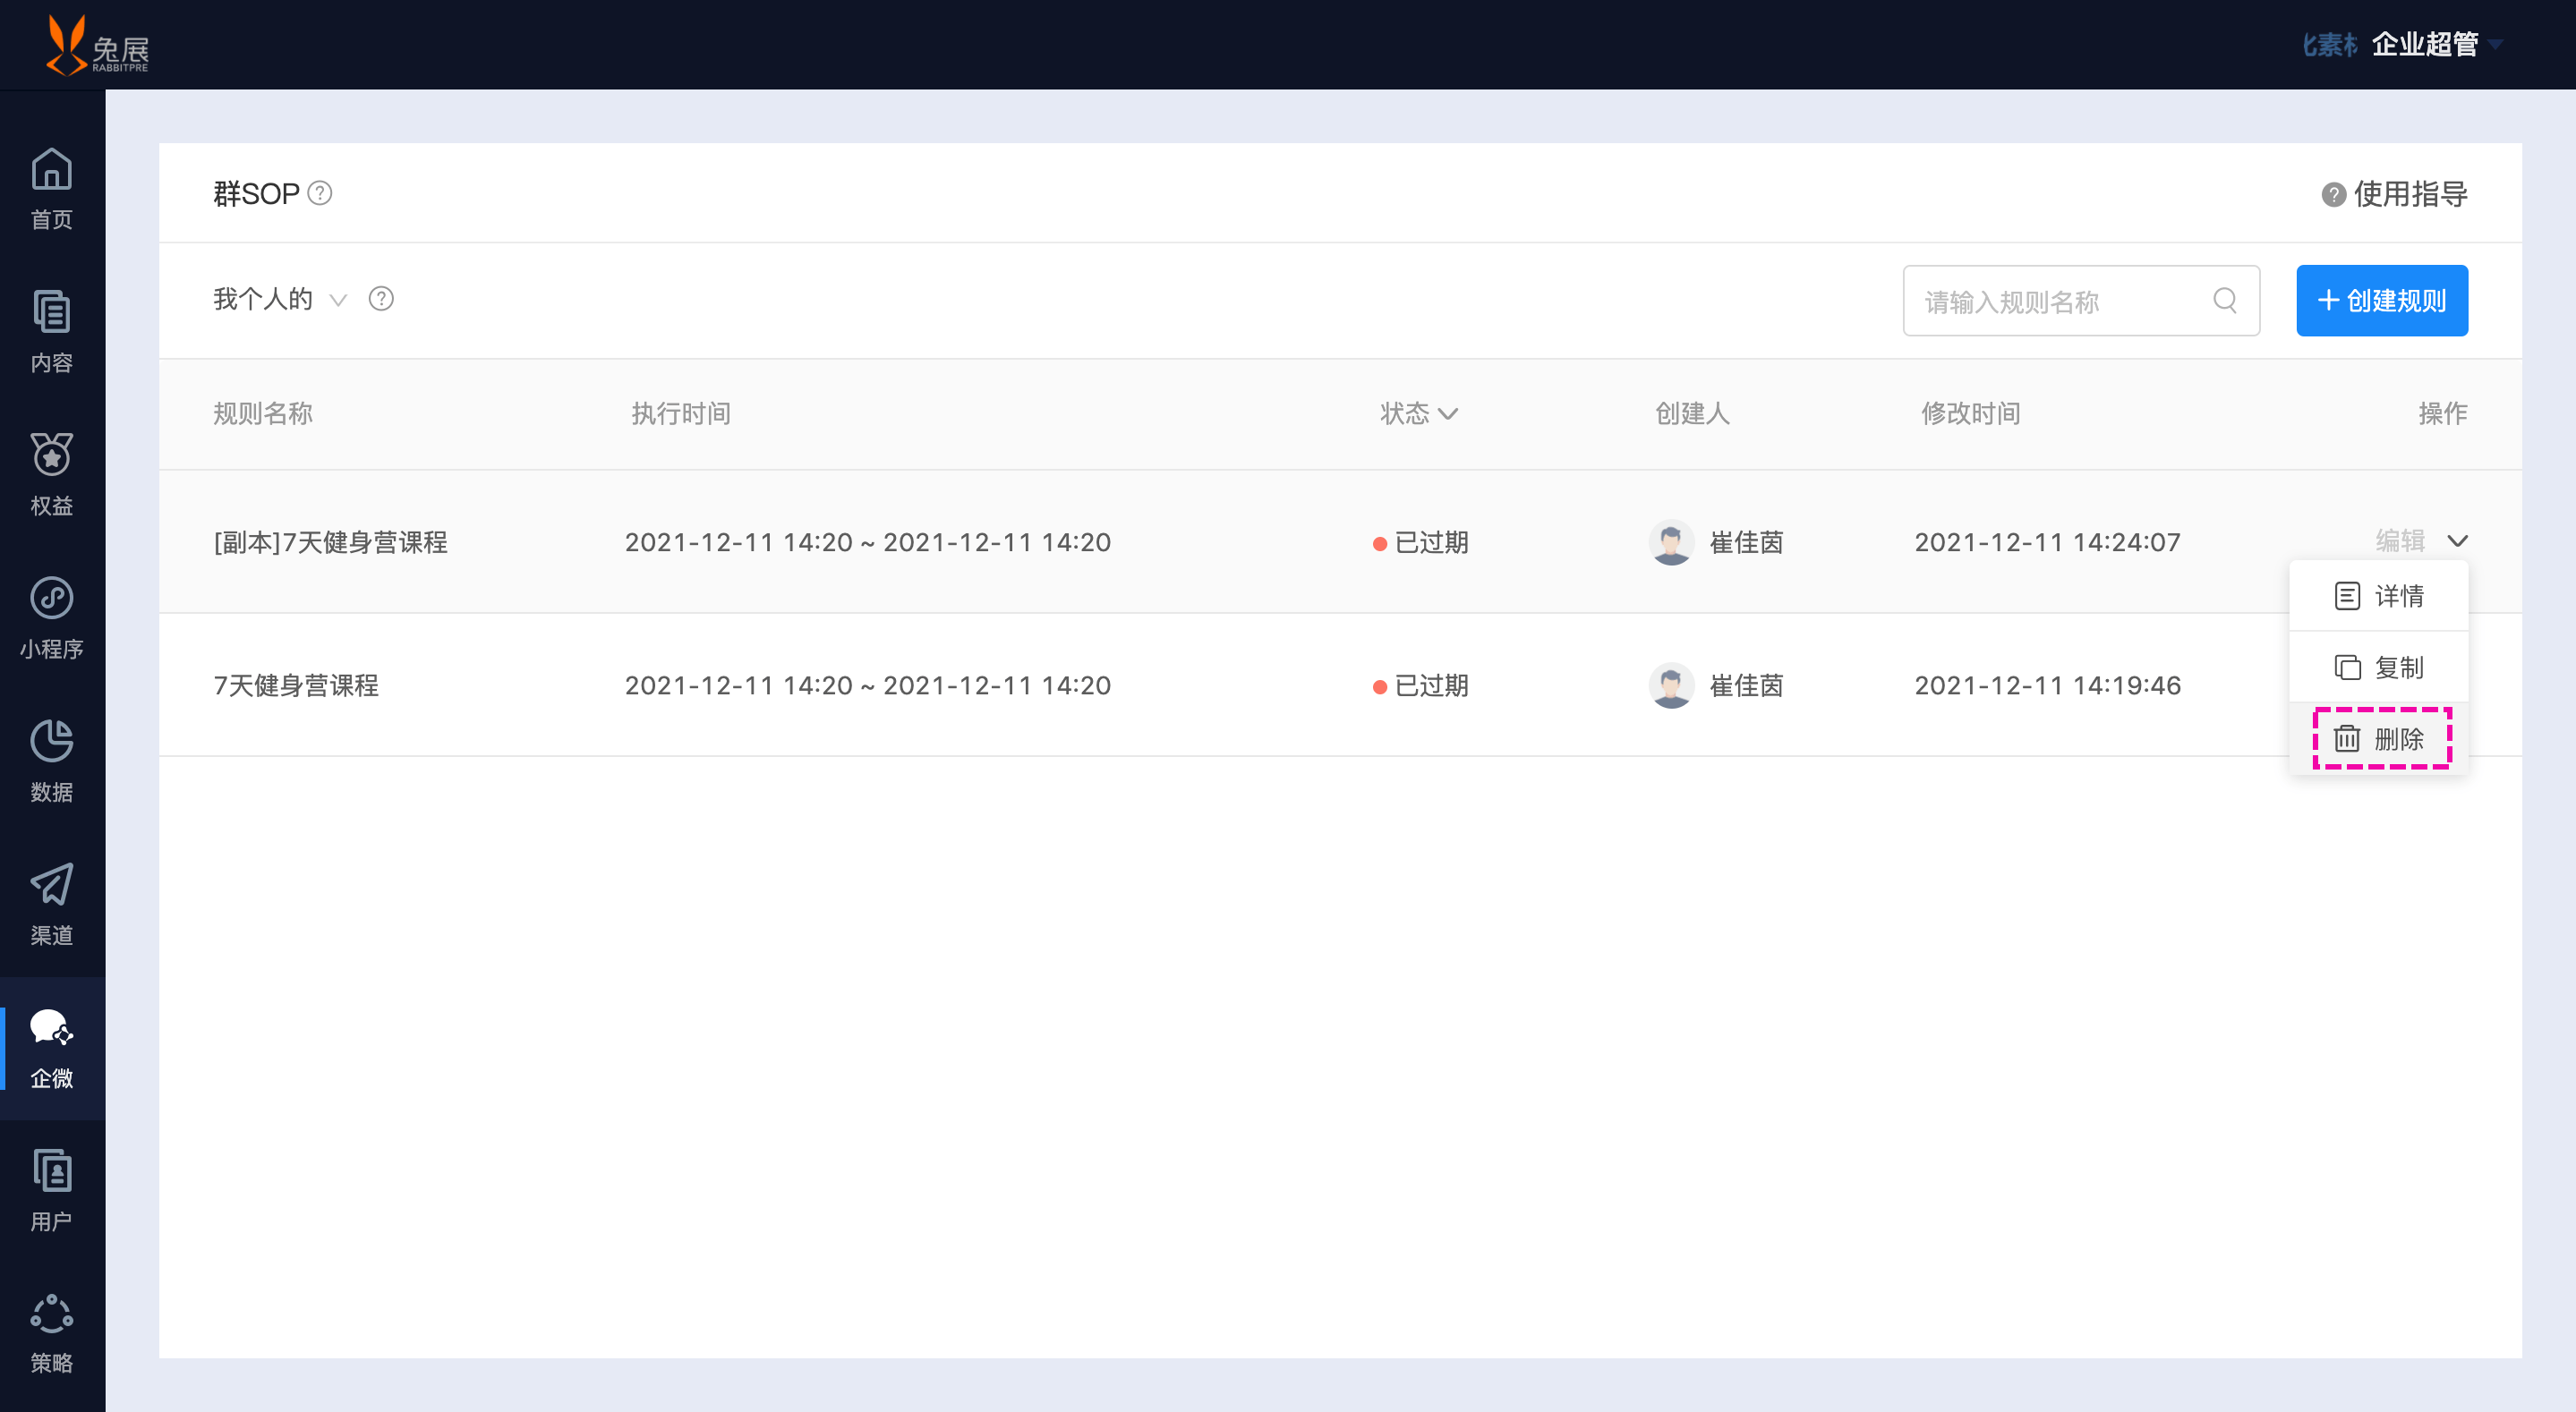Click modified time 2021-12-11 14:24:07

(x=2047, y=542)
